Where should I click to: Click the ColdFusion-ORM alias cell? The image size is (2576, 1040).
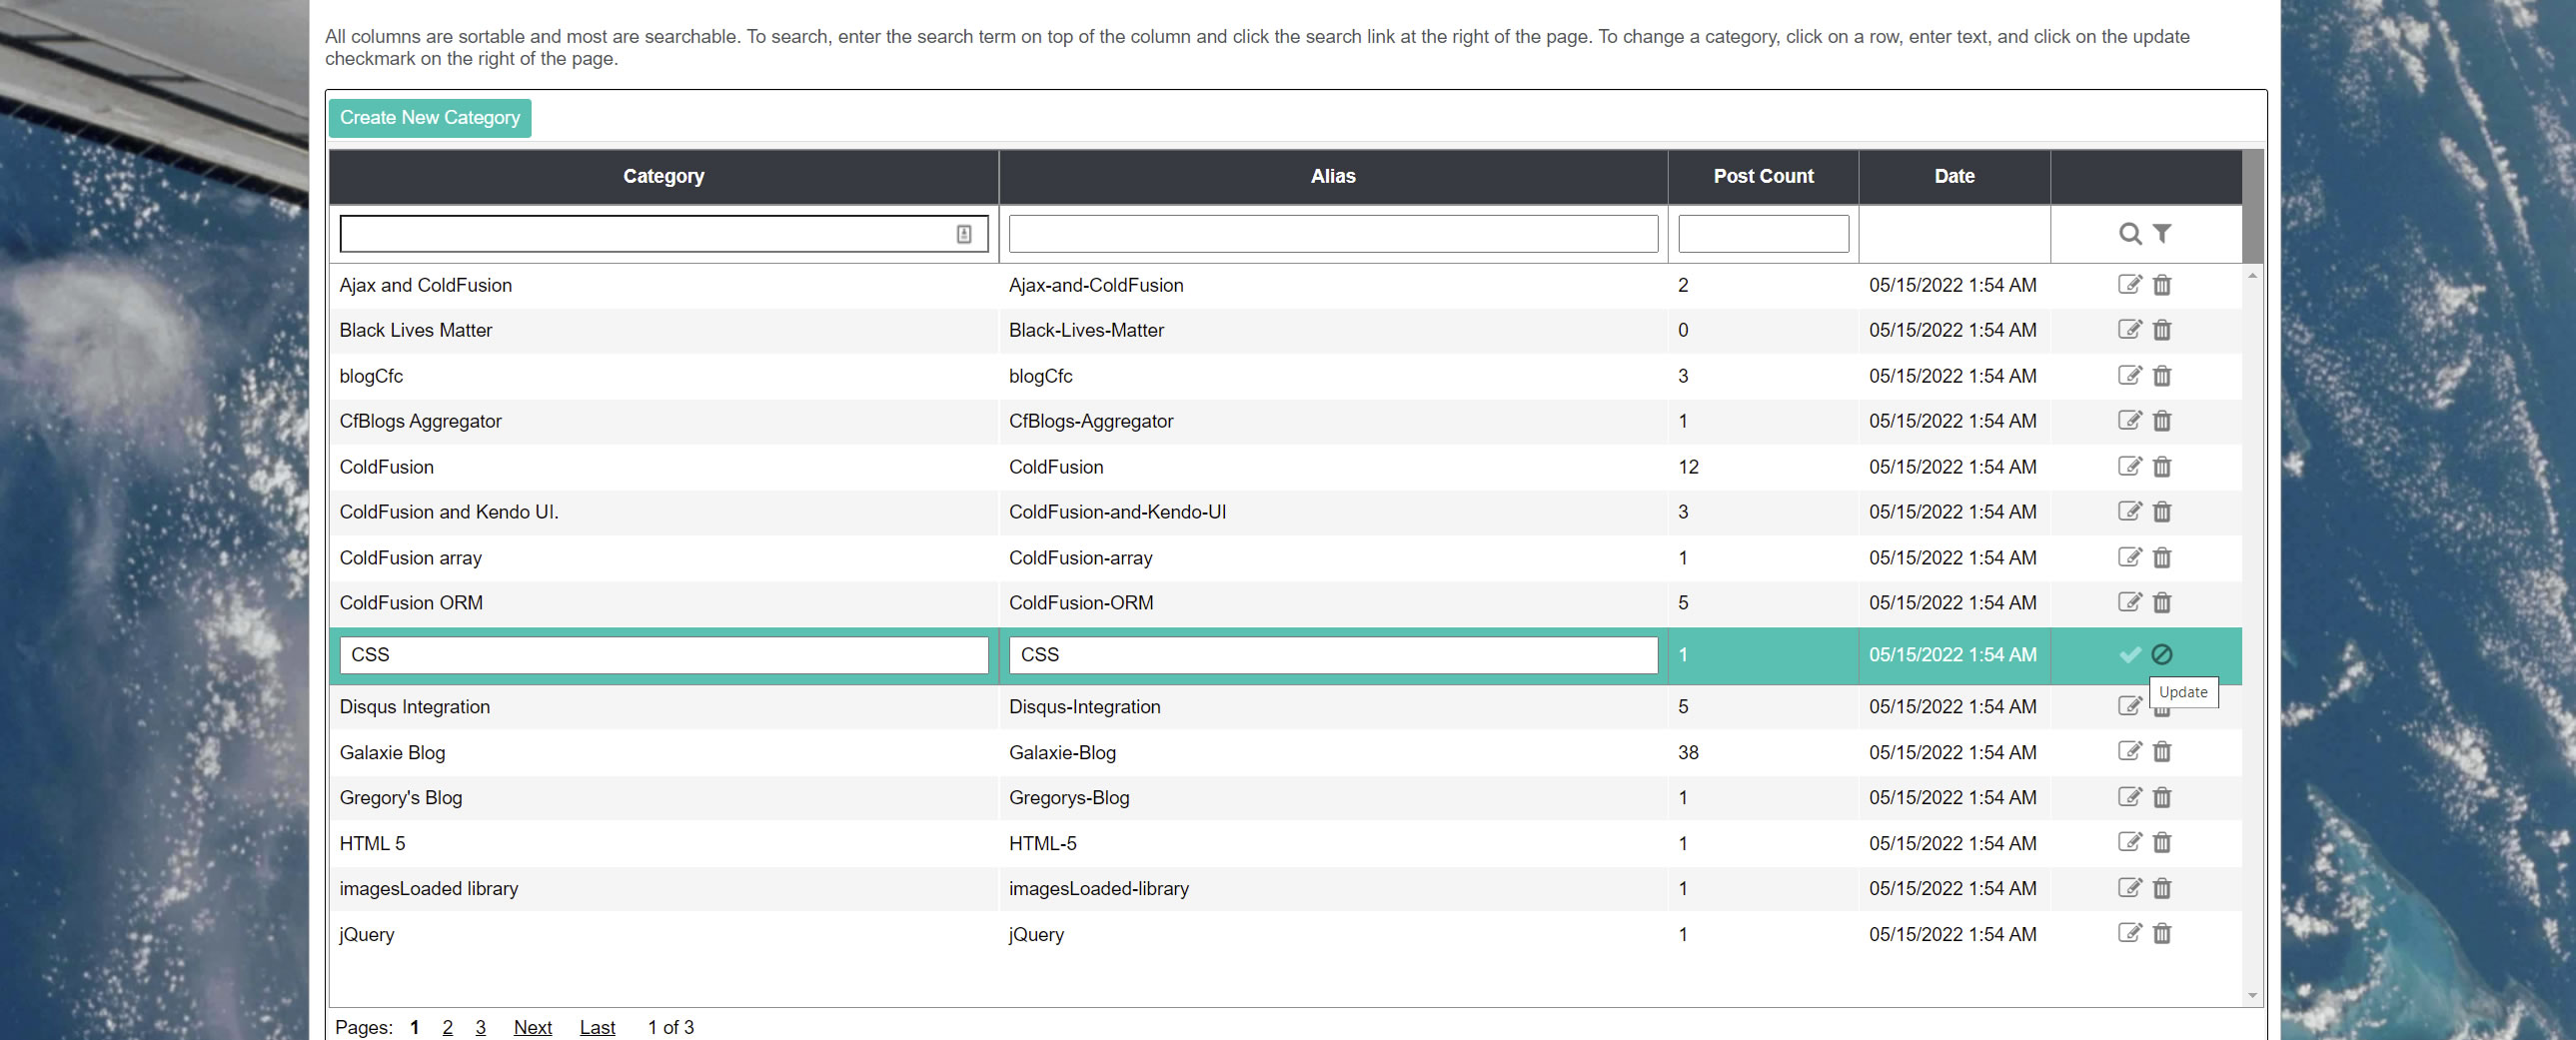(x=1333, y=603)
